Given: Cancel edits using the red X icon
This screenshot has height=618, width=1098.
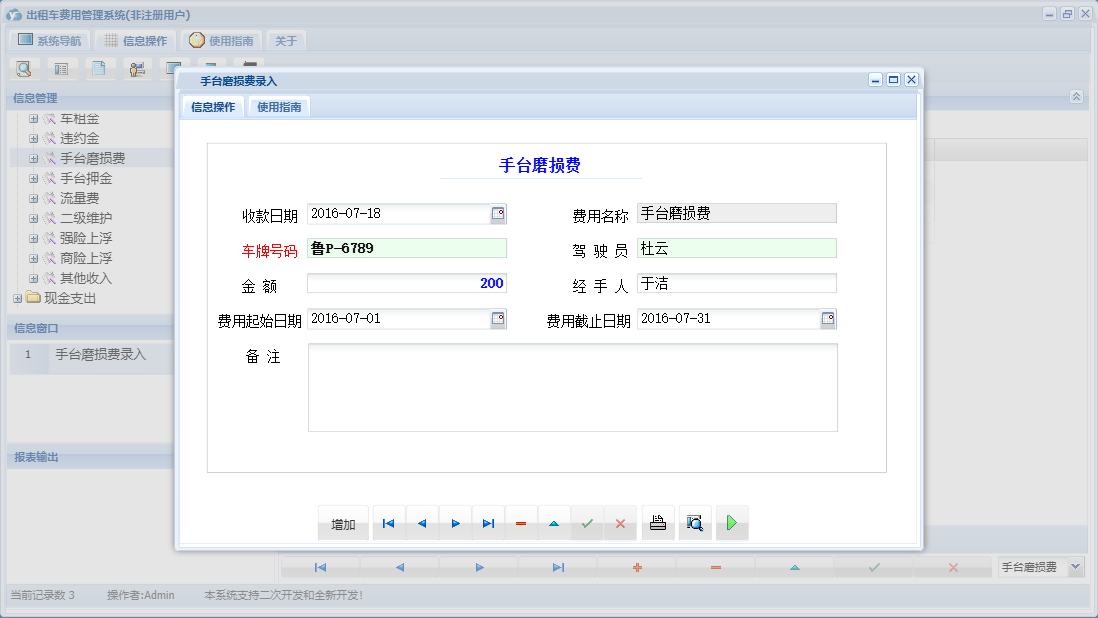Looking at the screenshot, I should tap(620, 522).
